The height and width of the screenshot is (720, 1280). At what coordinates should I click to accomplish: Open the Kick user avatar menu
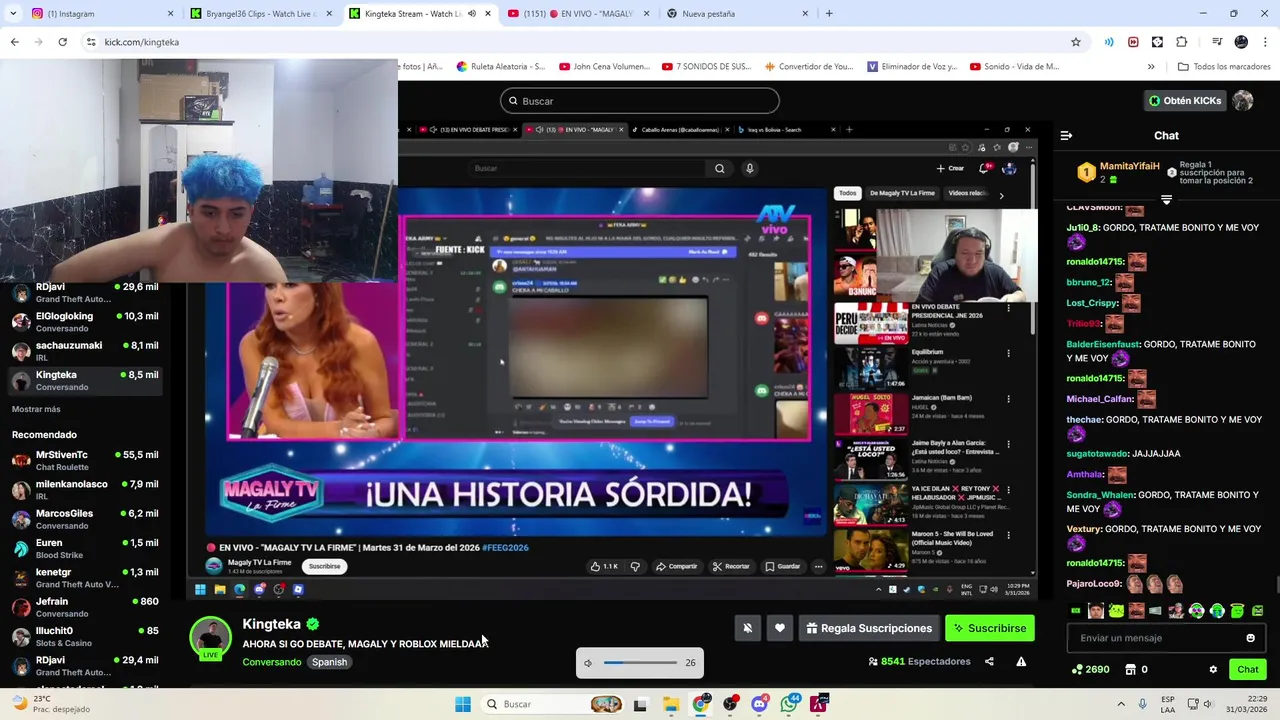[x=1243, y=101]
